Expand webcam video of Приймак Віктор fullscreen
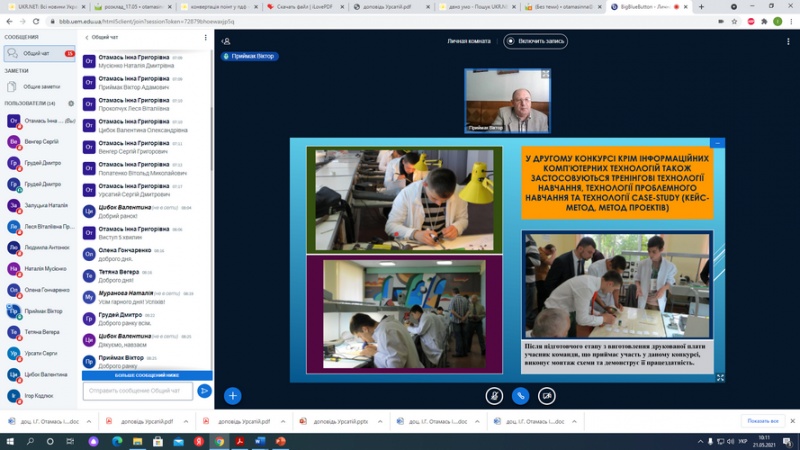800x450 pixels. [544, 74]
